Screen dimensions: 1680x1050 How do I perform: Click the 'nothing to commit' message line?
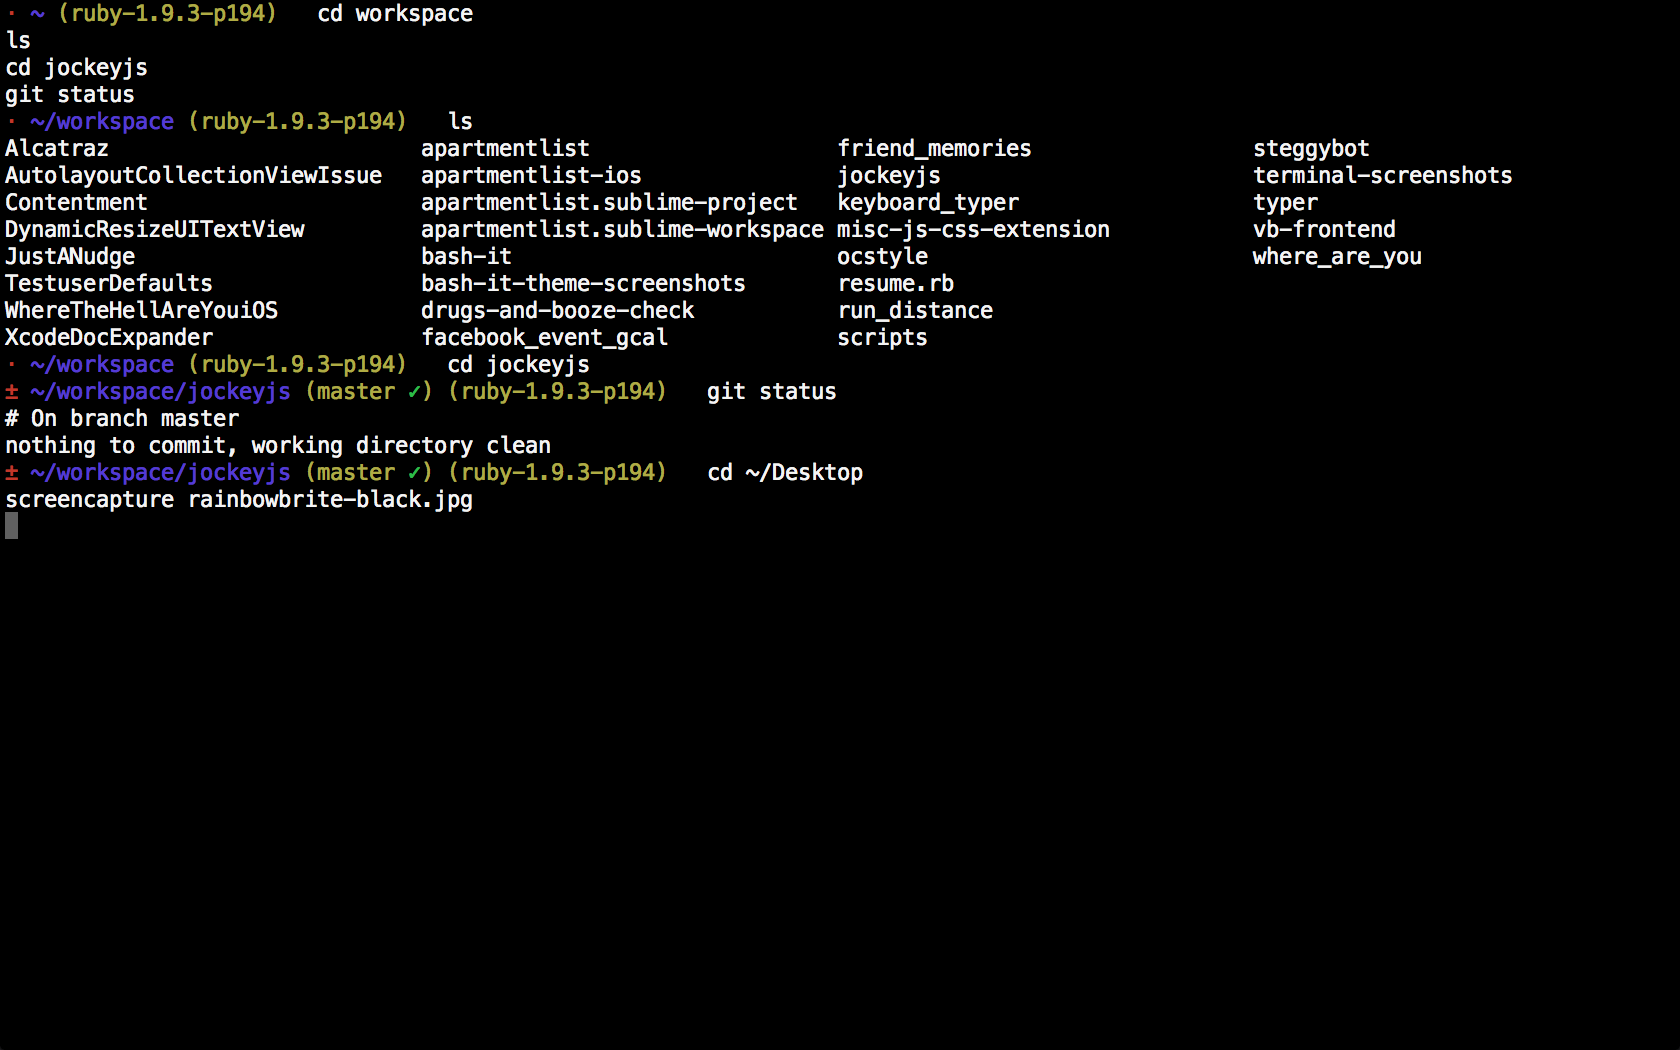[278, 446]
